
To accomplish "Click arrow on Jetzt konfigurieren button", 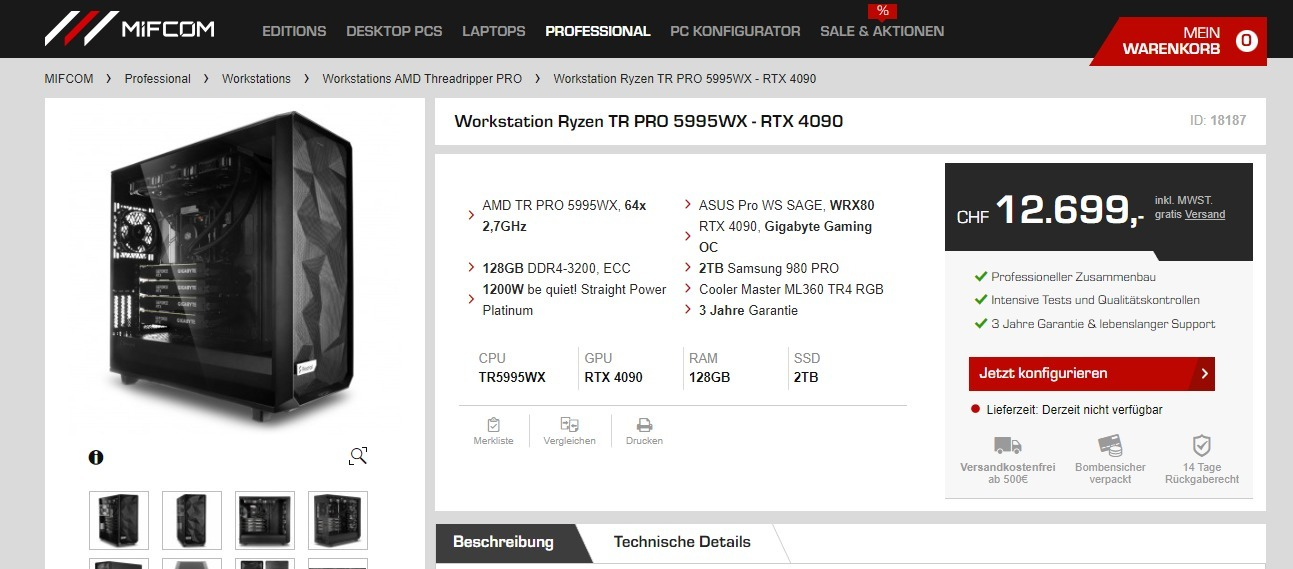I will 1204,373.
